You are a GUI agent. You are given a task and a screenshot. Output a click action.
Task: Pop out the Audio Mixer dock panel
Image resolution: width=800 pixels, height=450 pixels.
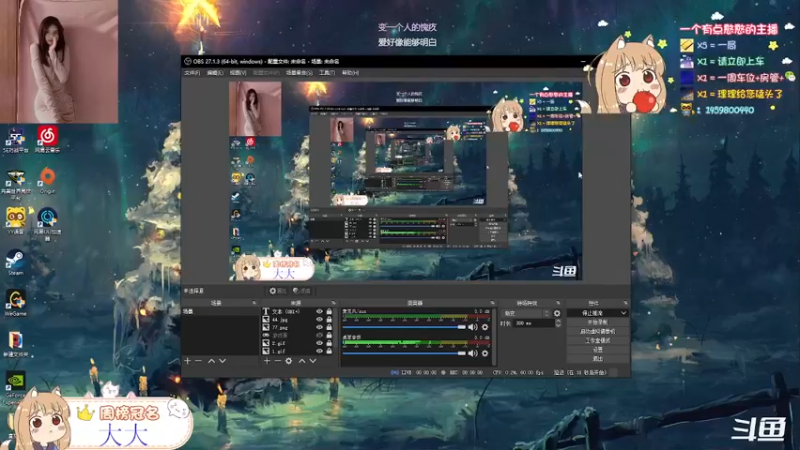pos(492,303)
